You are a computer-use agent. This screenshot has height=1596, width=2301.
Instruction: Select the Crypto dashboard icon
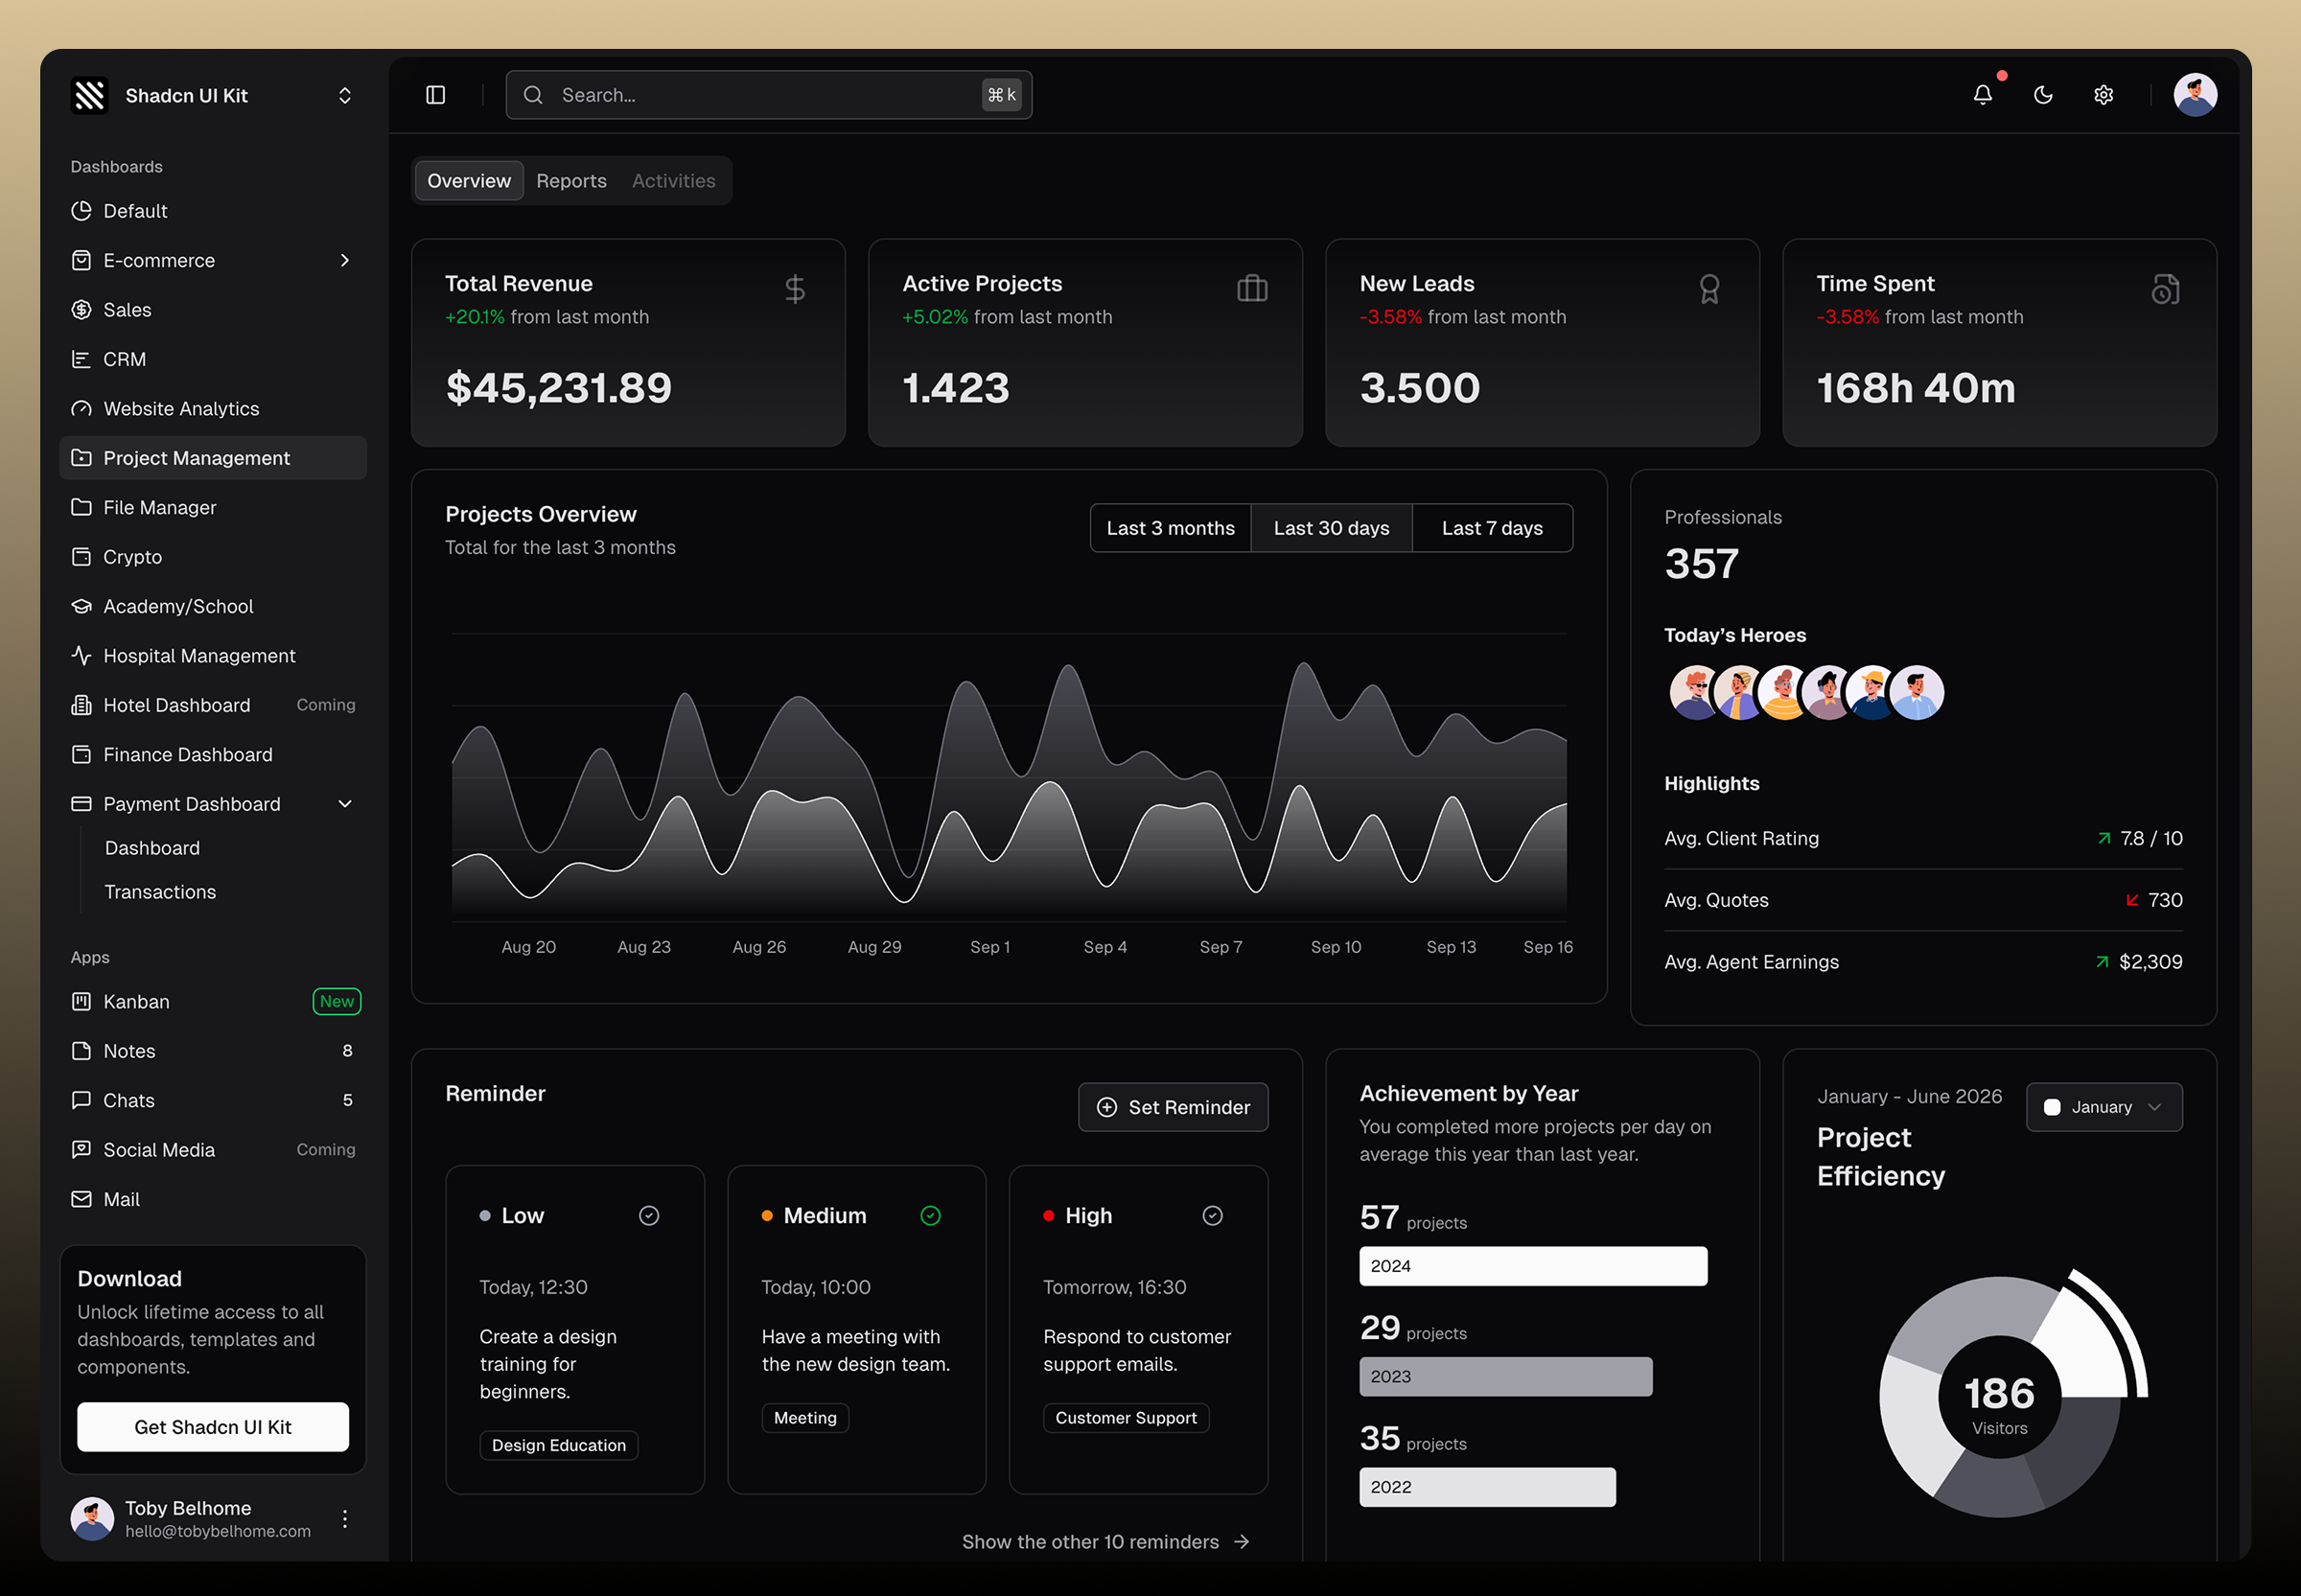click(82, 557)
